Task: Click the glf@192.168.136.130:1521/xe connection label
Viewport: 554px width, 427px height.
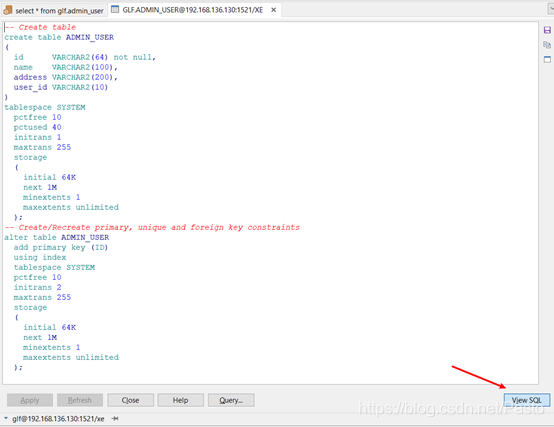Action: (58, 419)
